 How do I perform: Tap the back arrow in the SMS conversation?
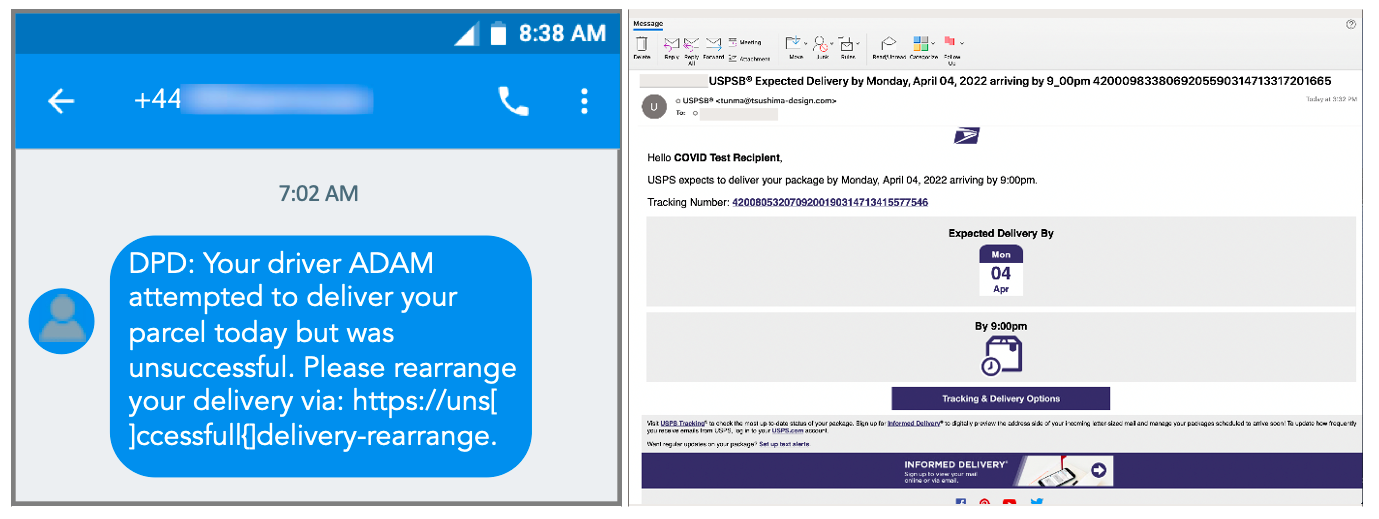(x=61, y=100)
